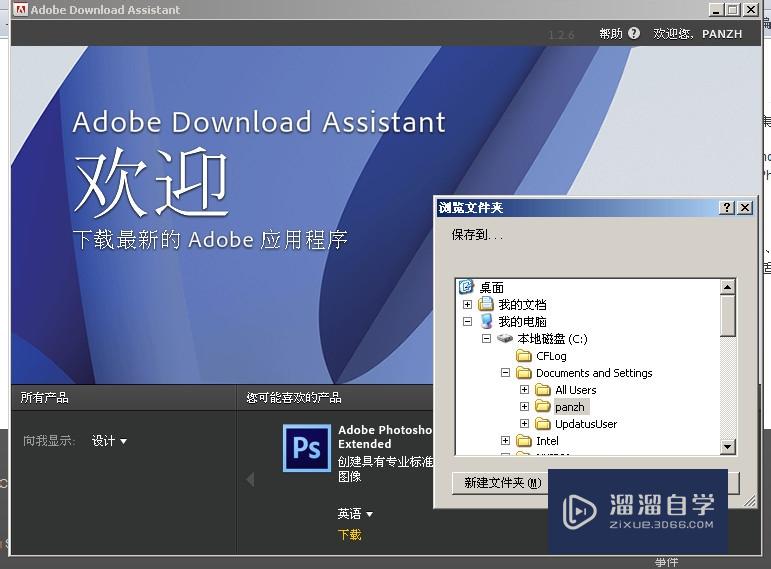
Task: Select Intel label in tree
Action: click(547, 441)
